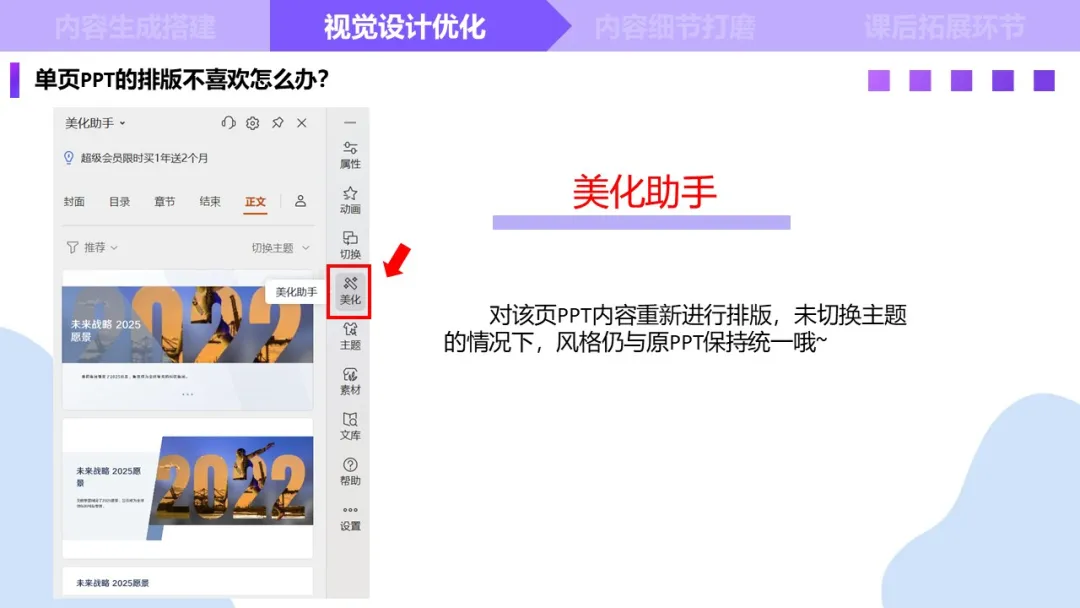1080x608 pixels.
Task: Select the third partially visible 未来战略 layout
Action: click(187, 582)
